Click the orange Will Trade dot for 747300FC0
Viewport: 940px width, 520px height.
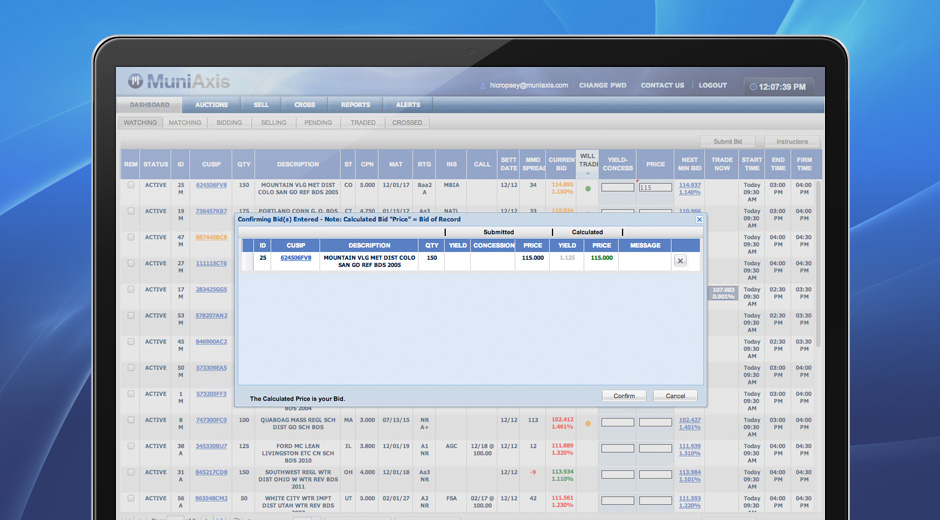(588, 423)
